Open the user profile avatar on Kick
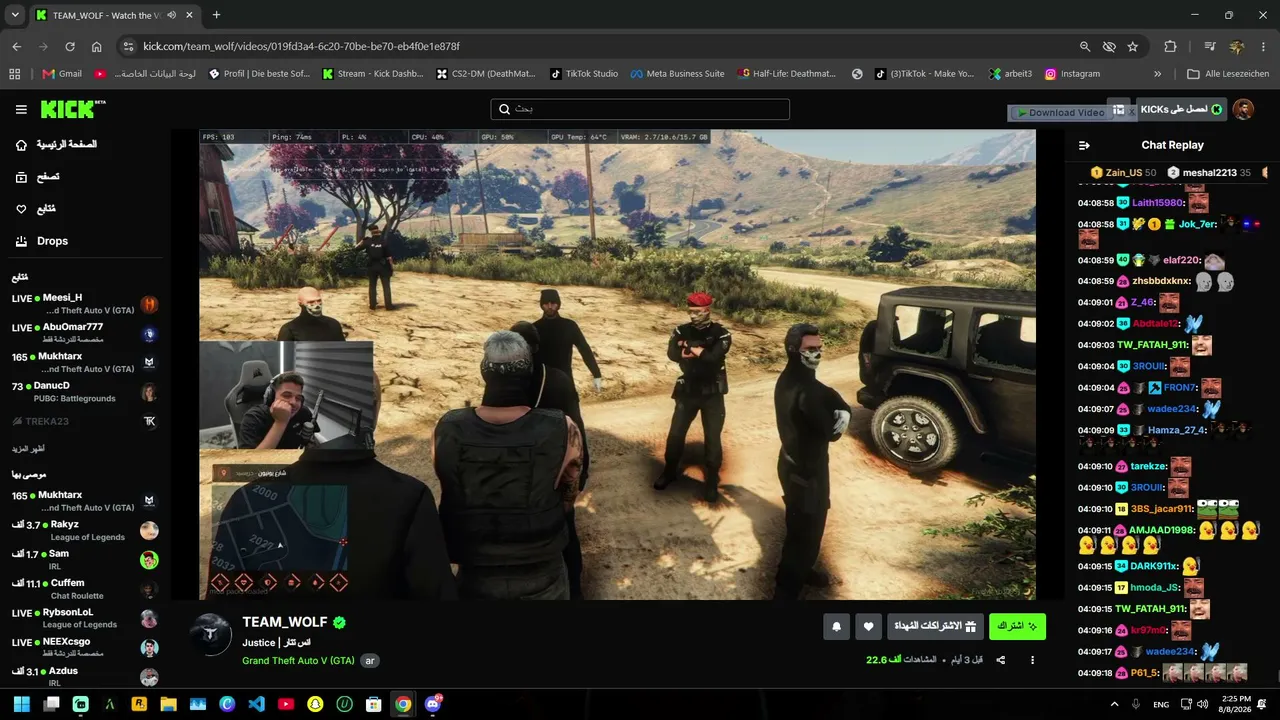Viewport: 1280px width, 720px height. coord(1243,109)
